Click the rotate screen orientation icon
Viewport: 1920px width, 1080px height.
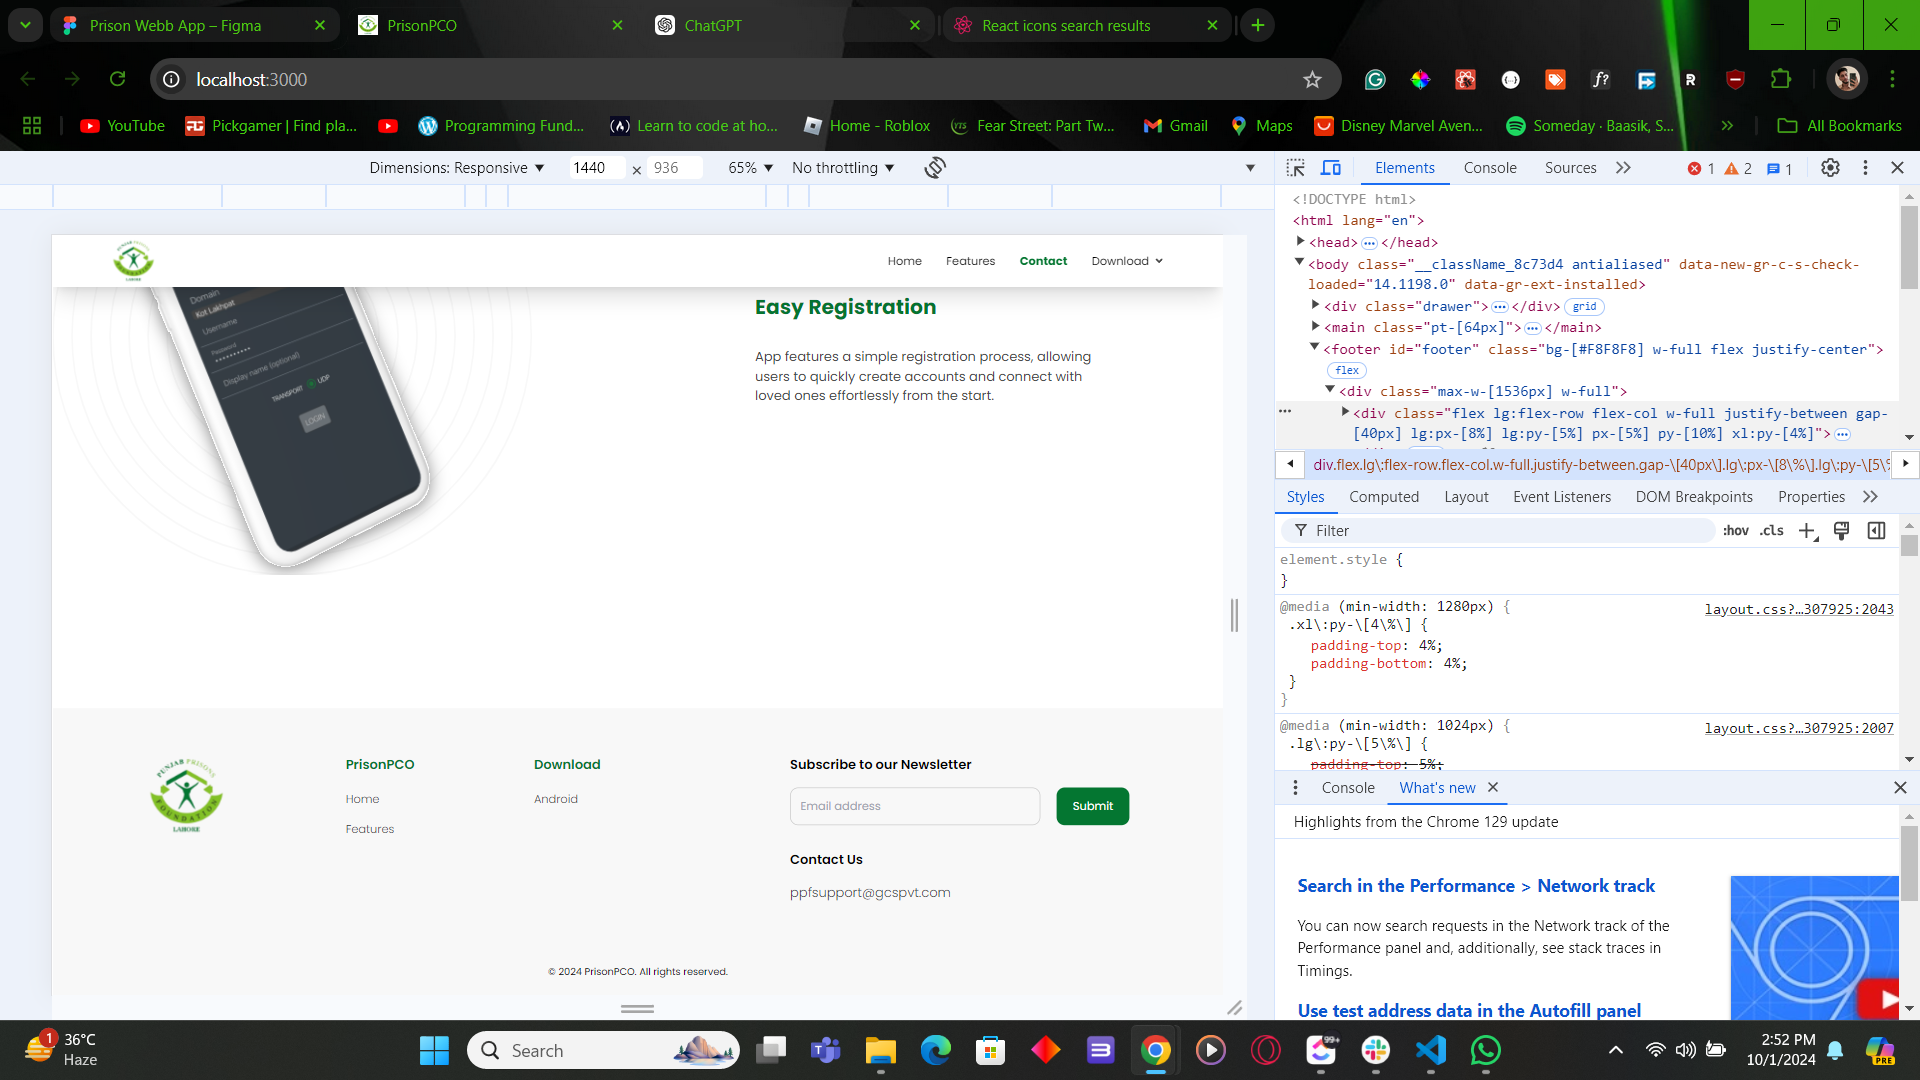point(935,168)
